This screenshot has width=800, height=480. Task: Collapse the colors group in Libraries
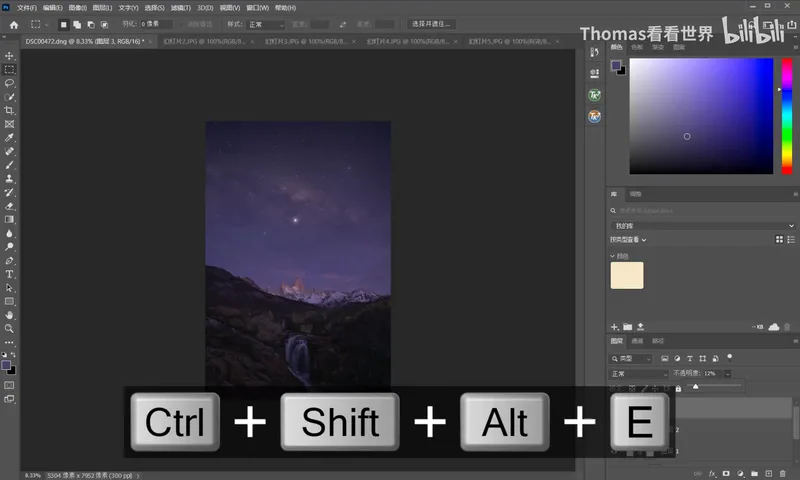coord(612,256)
